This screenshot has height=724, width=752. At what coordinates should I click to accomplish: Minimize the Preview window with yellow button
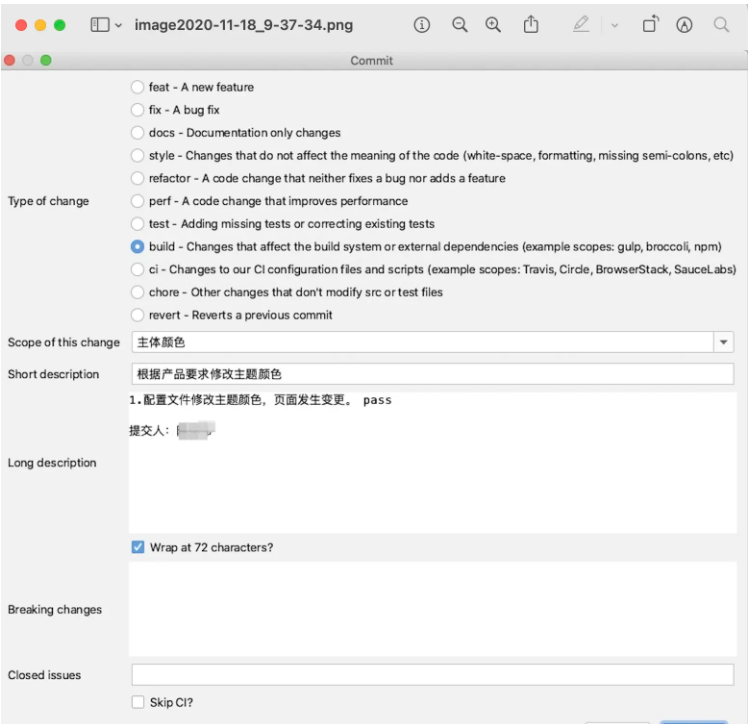(40, 25)
